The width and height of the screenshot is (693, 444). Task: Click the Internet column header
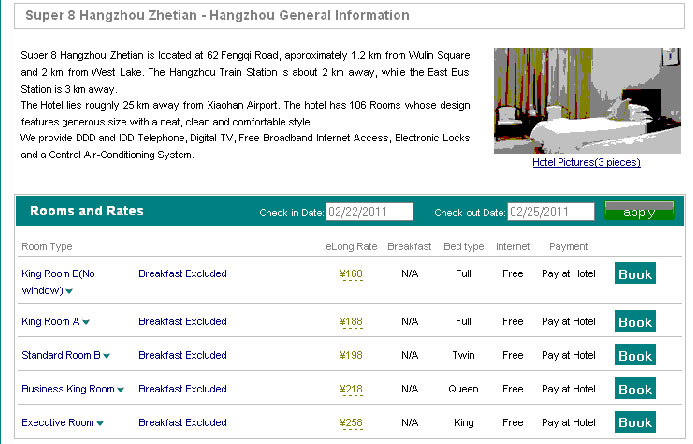tap(513, 247)
